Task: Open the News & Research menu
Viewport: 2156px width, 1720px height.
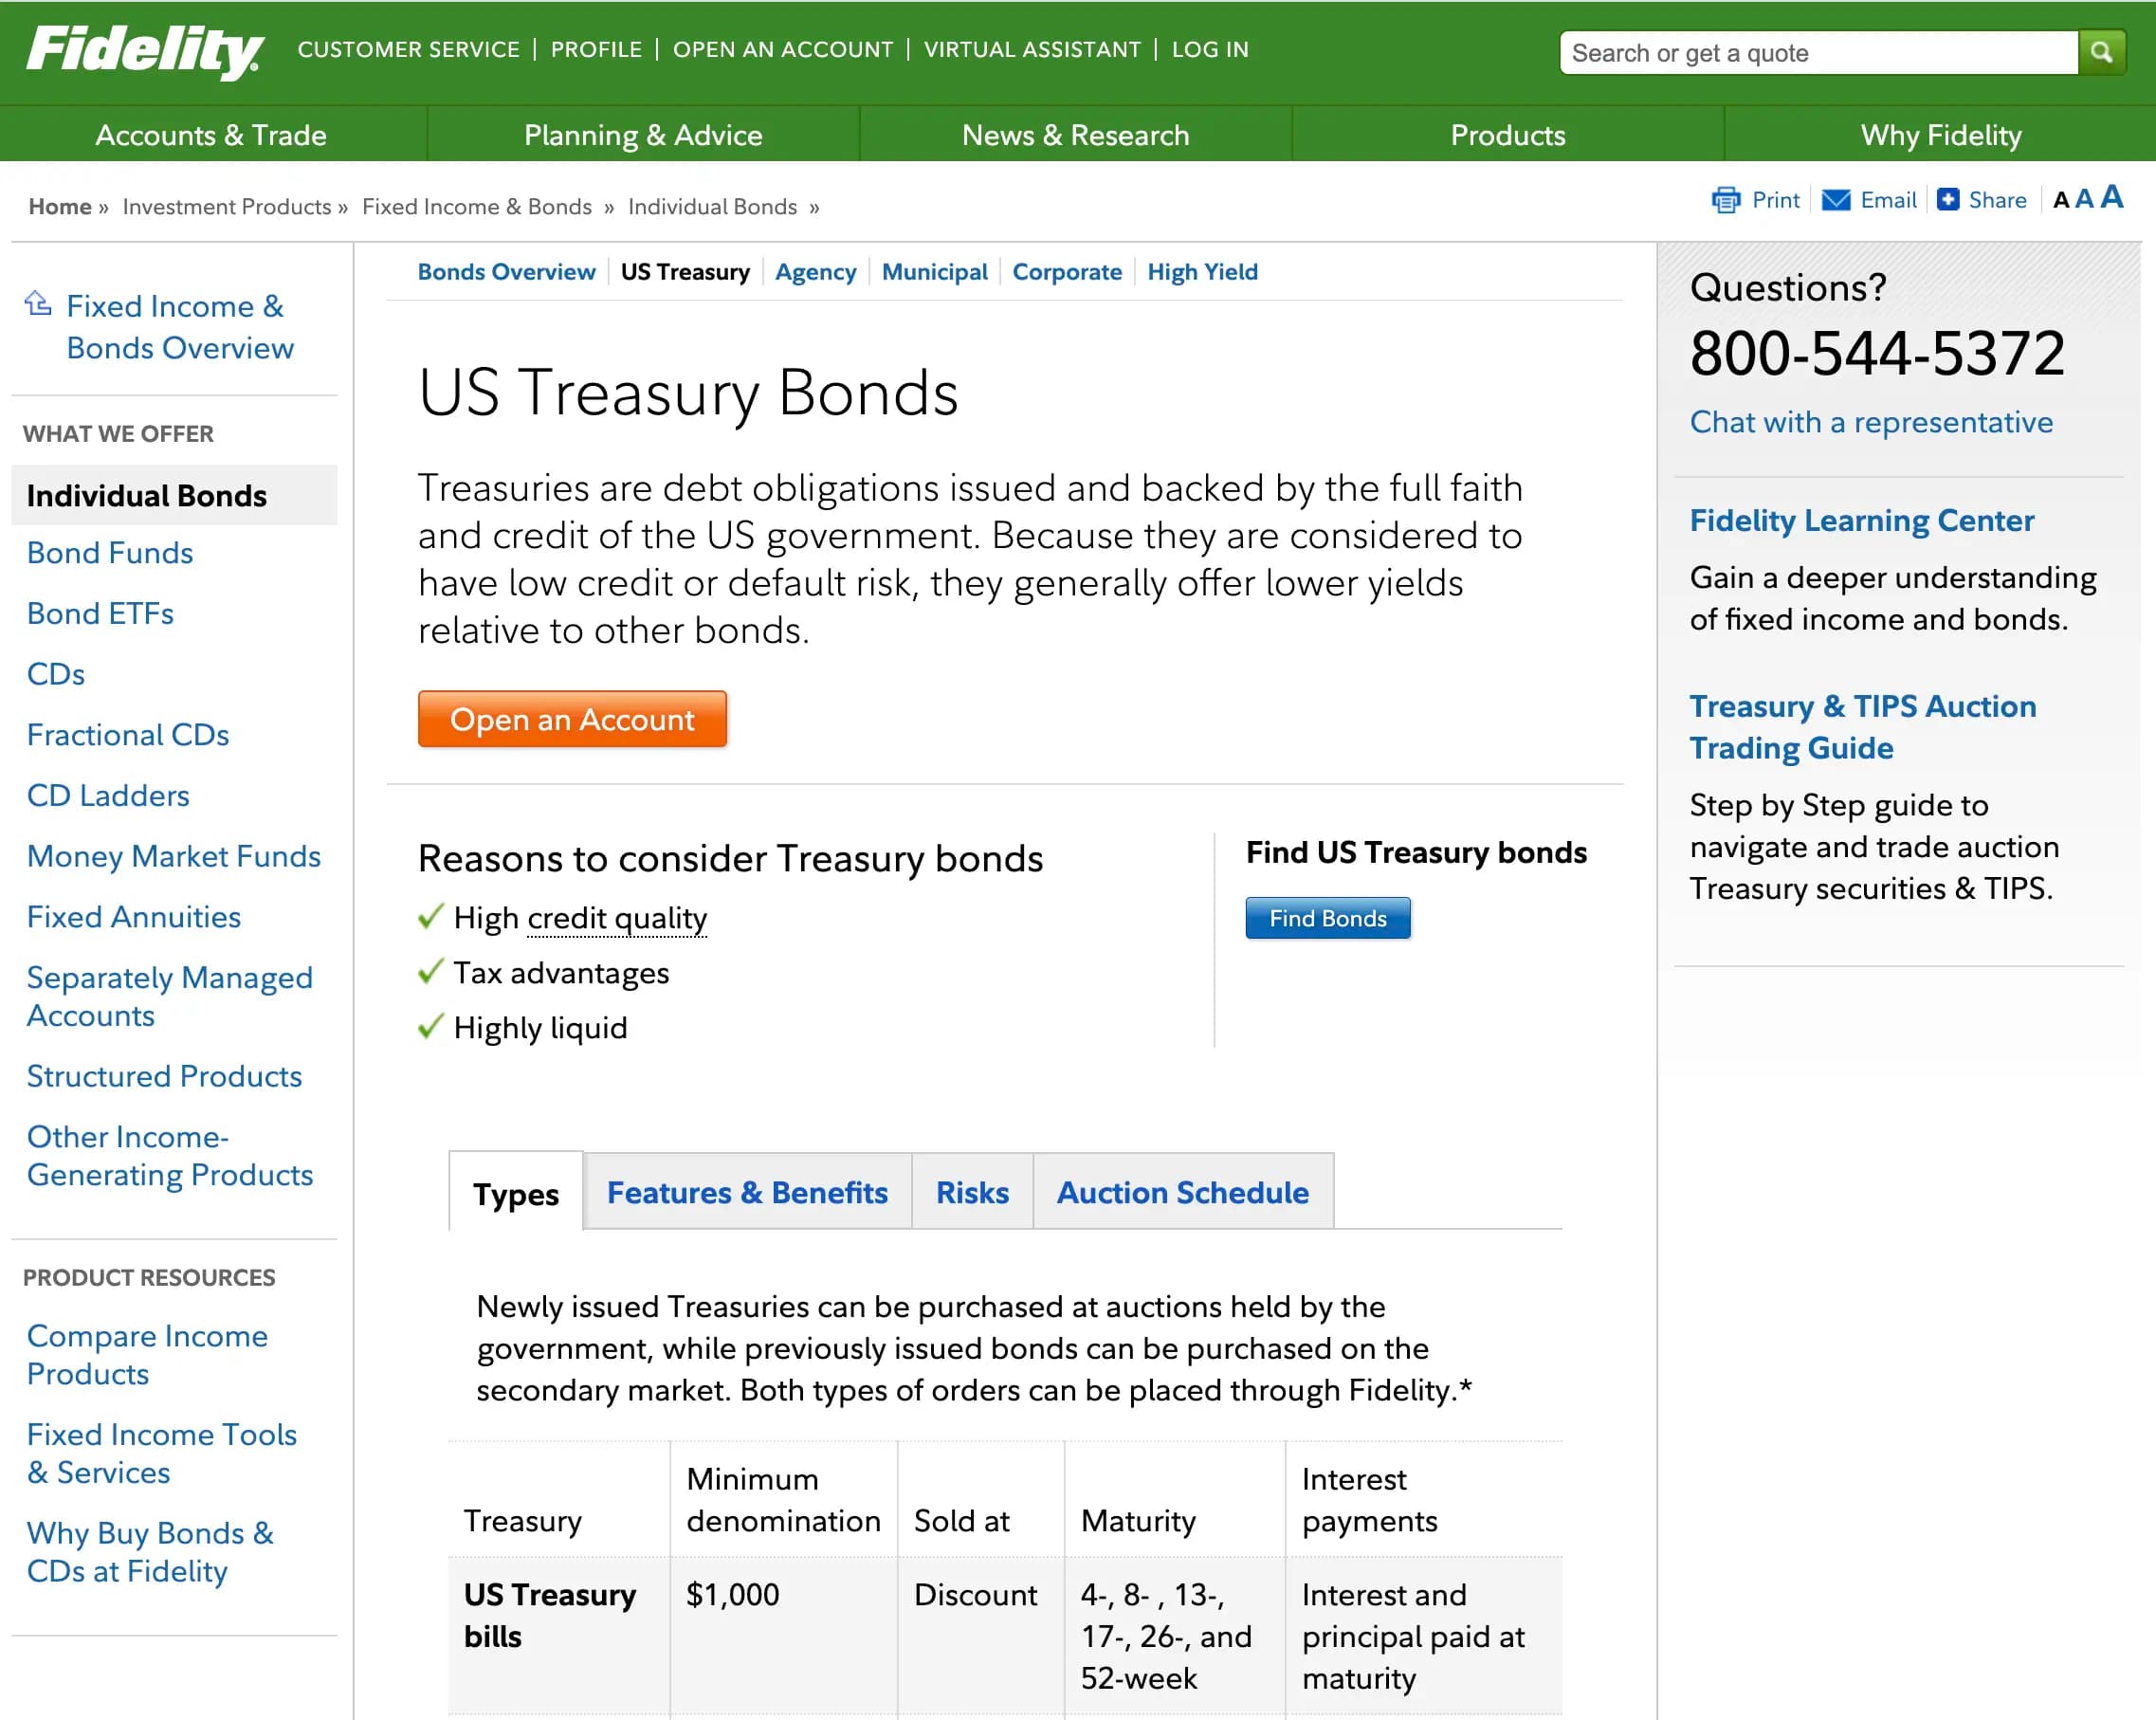Action: coord(1075,135)
